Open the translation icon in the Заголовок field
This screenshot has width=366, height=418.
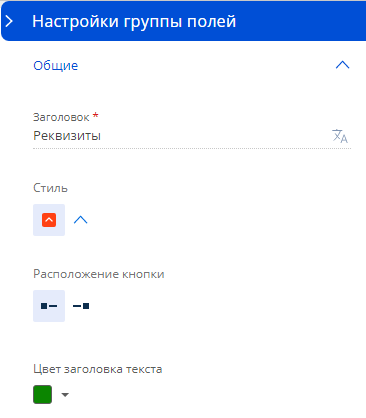click(x=340, y=136)
